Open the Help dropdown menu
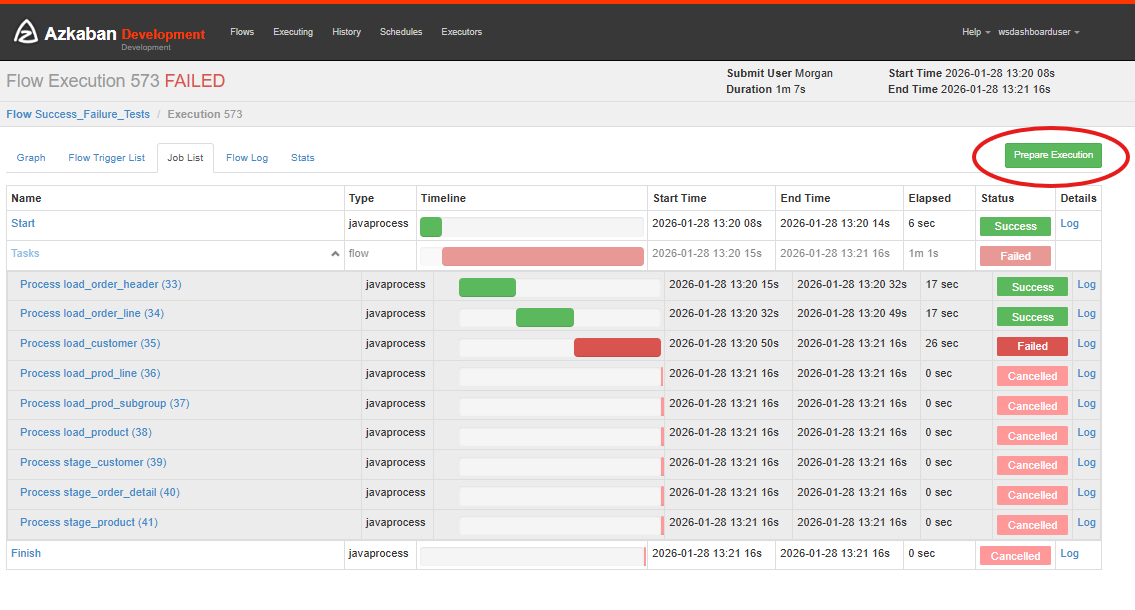 976,32
